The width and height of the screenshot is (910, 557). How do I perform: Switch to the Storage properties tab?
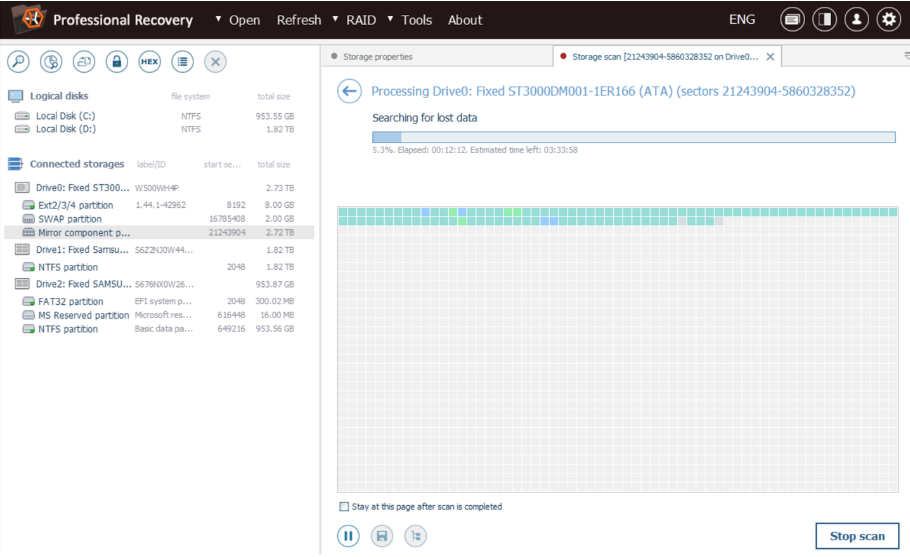pos(377,57)
